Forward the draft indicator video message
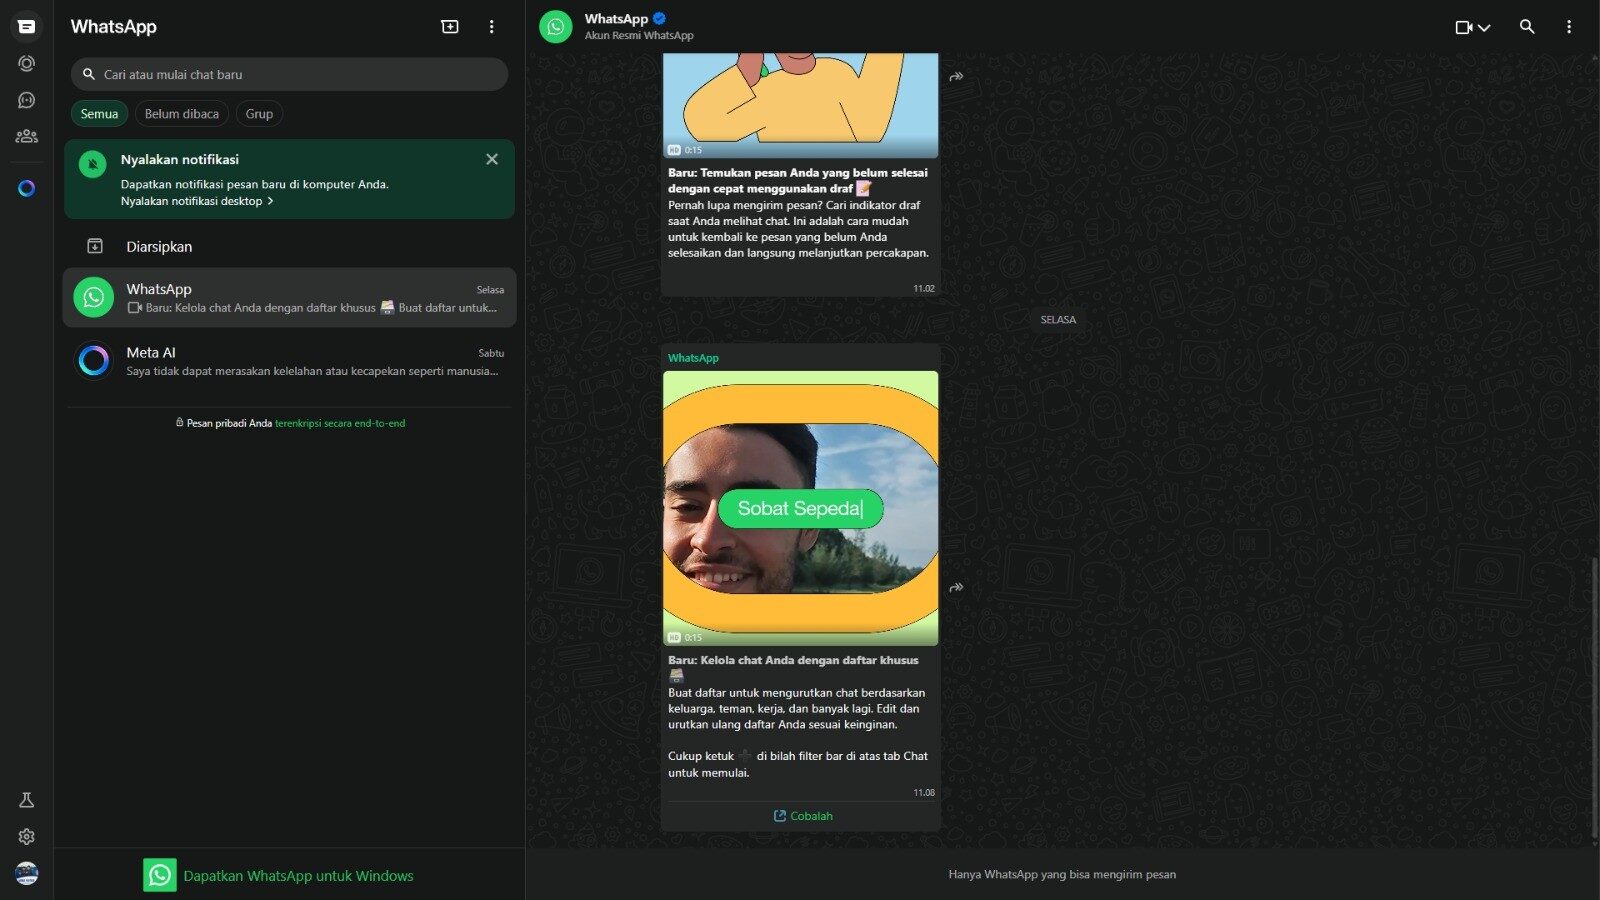Screen dimensions: 1600x900 pyautogui.click(x=957, y=76)
